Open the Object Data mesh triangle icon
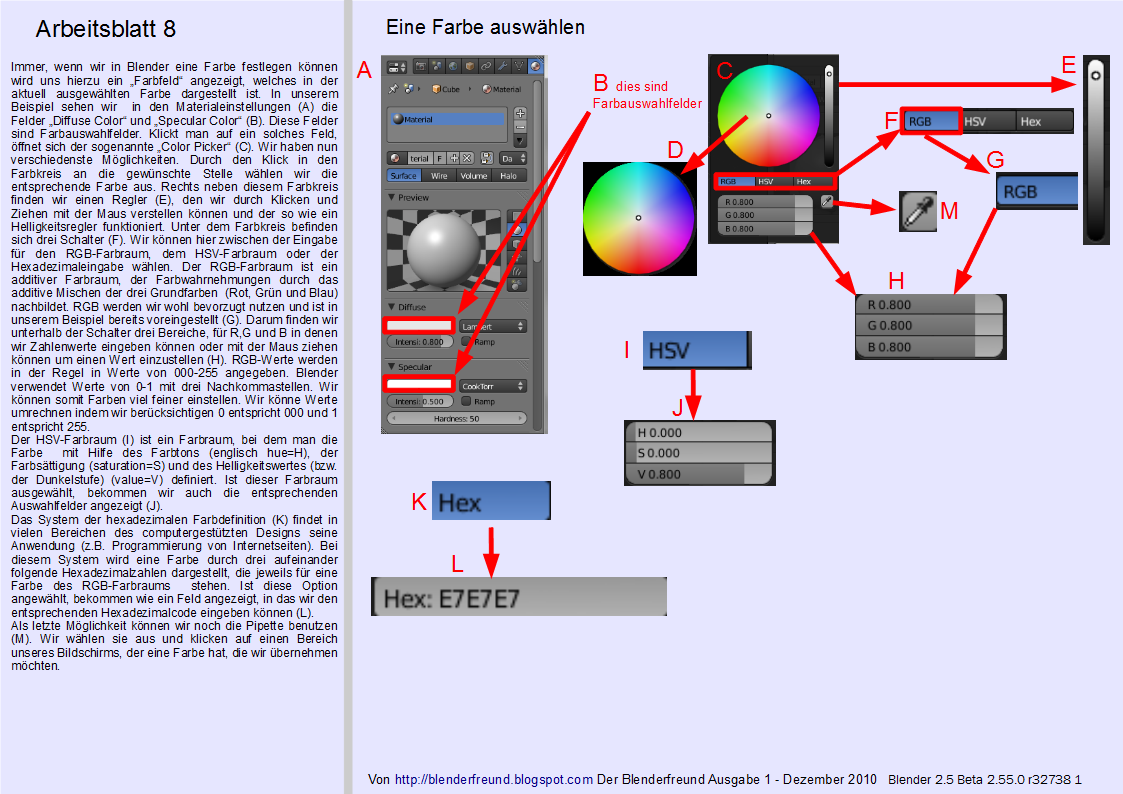Image resolution: width=1123 pixels, height=794 pixels. [x=519, y=67]
